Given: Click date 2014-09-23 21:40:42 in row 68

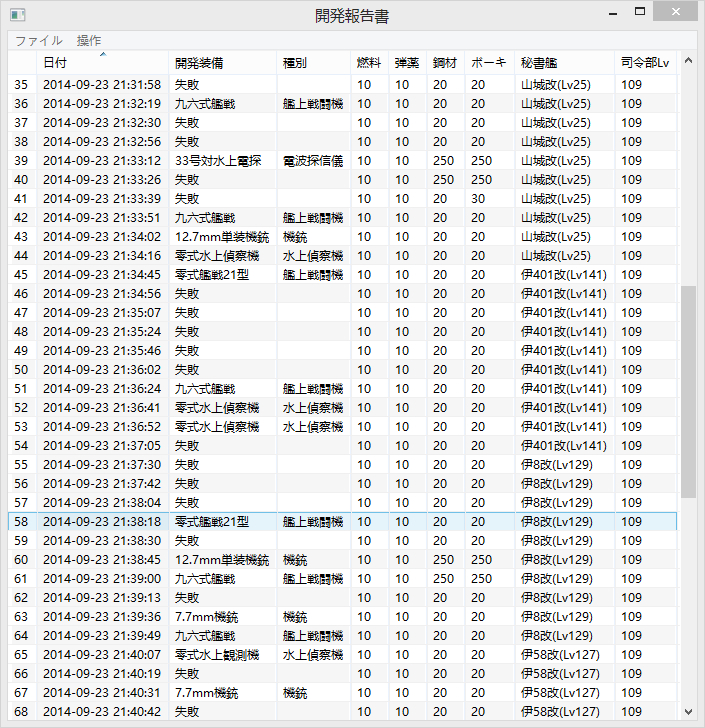Looking at the screenshot, I should tap(102, 712).
